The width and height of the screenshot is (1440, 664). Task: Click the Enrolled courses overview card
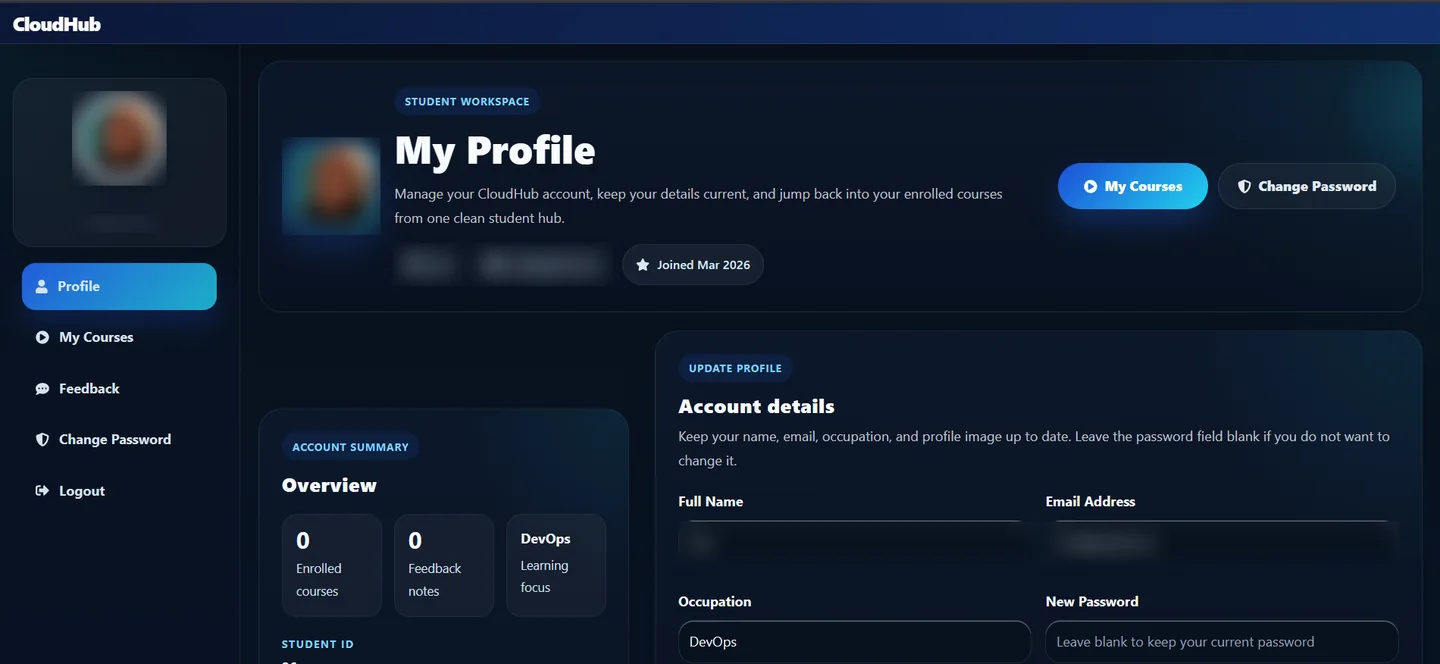pyautogui.click(x=332, y=565)
